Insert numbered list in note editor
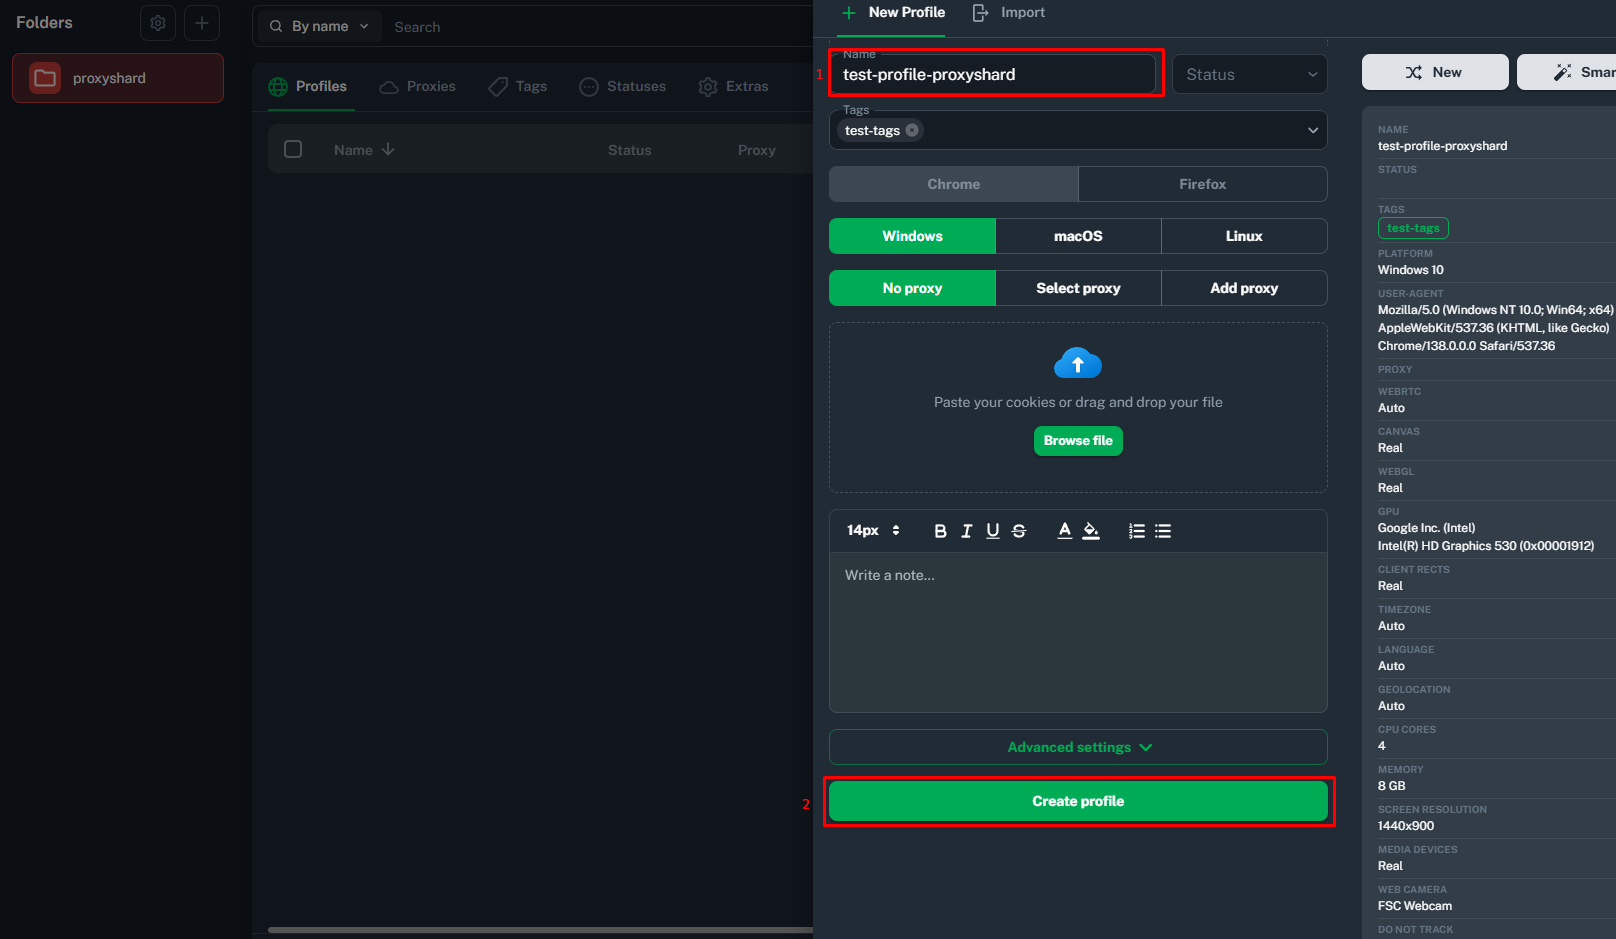Image resolution: width=1616 pixels, height=939 pixels. (1137, 531)
